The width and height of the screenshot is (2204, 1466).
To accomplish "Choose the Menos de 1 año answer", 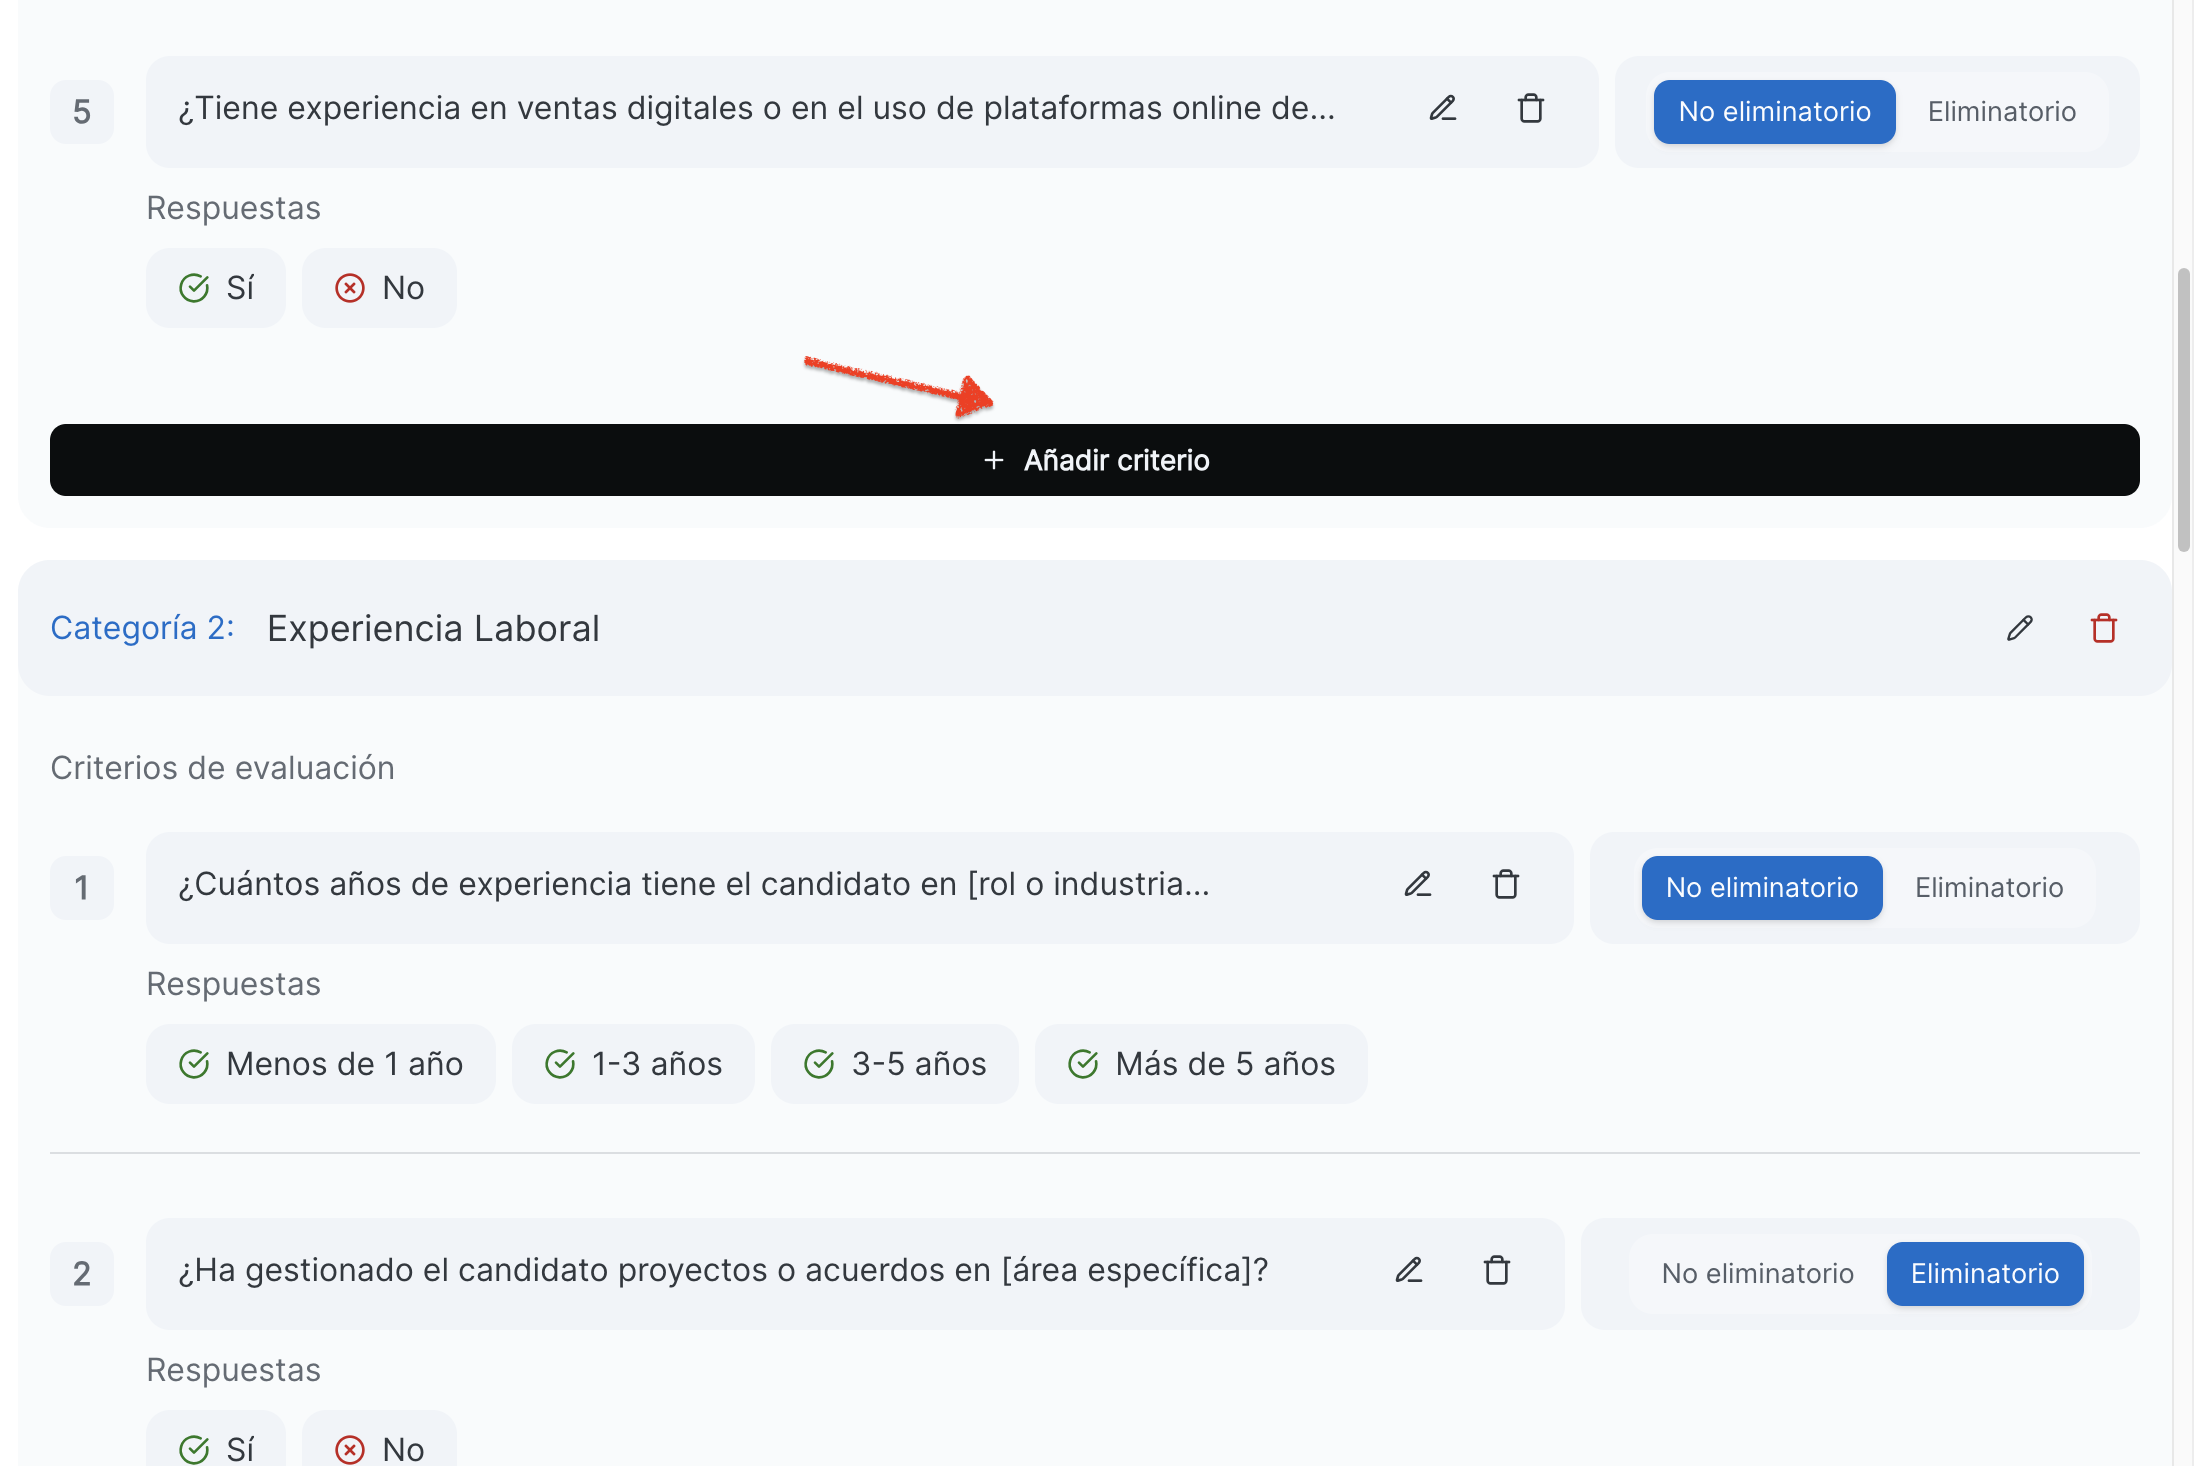I will pyautogui.click(x=320, y=1064).
